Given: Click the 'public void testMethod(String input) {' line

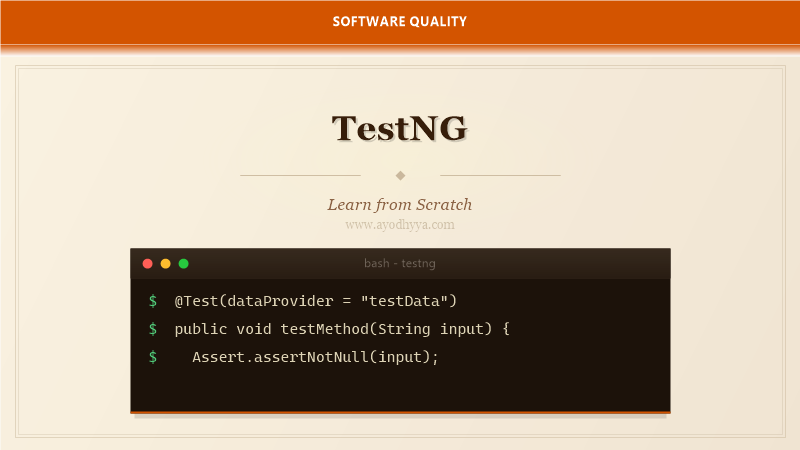Looking at the screenshot, I should 342,329.
